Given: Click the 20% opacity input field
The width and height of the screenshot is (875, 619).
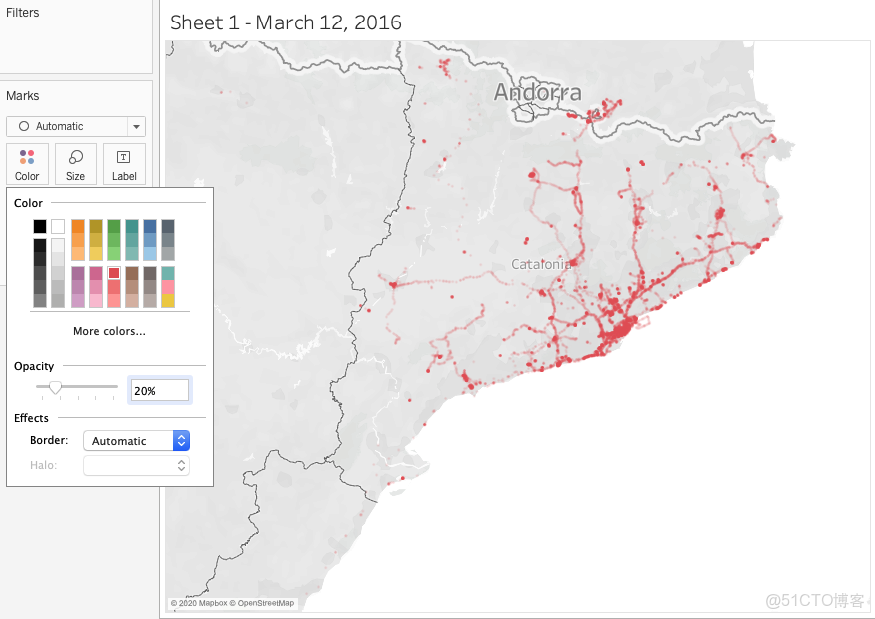Looking at the screenshot, I should (159, 390).
